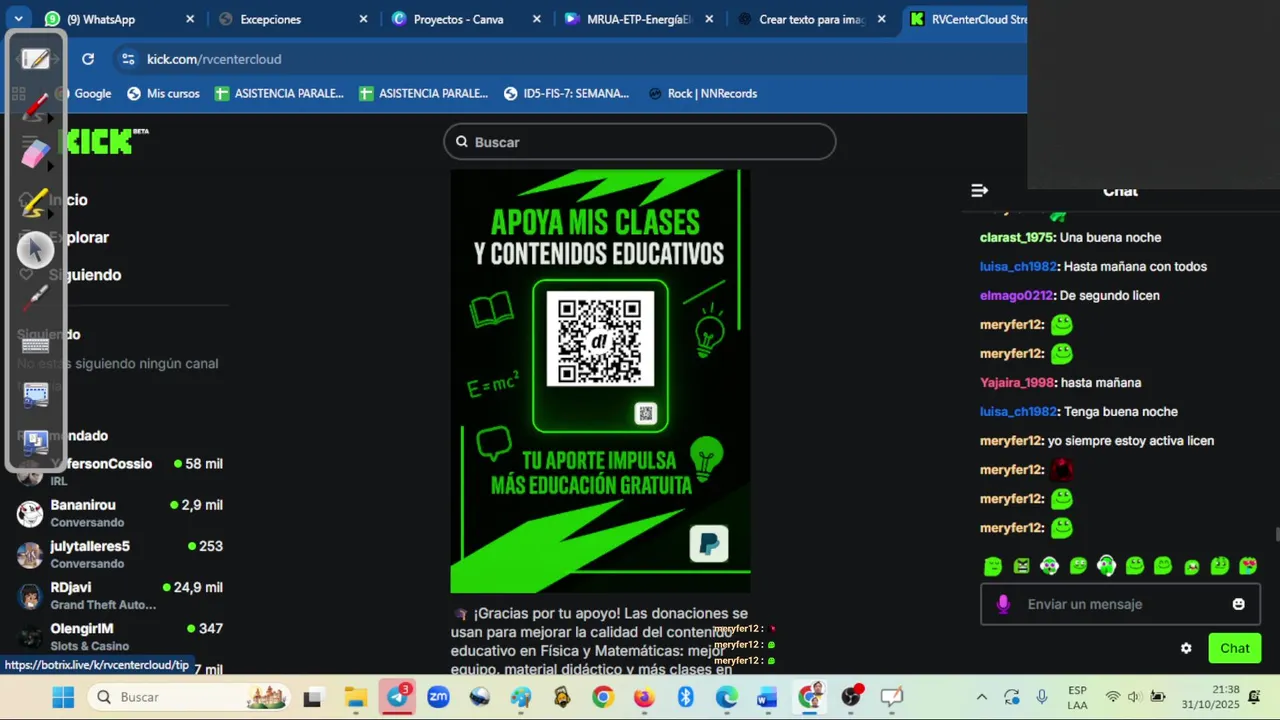Open the screen capture annotation tool

pyautogui.click(x=35, y=394)
